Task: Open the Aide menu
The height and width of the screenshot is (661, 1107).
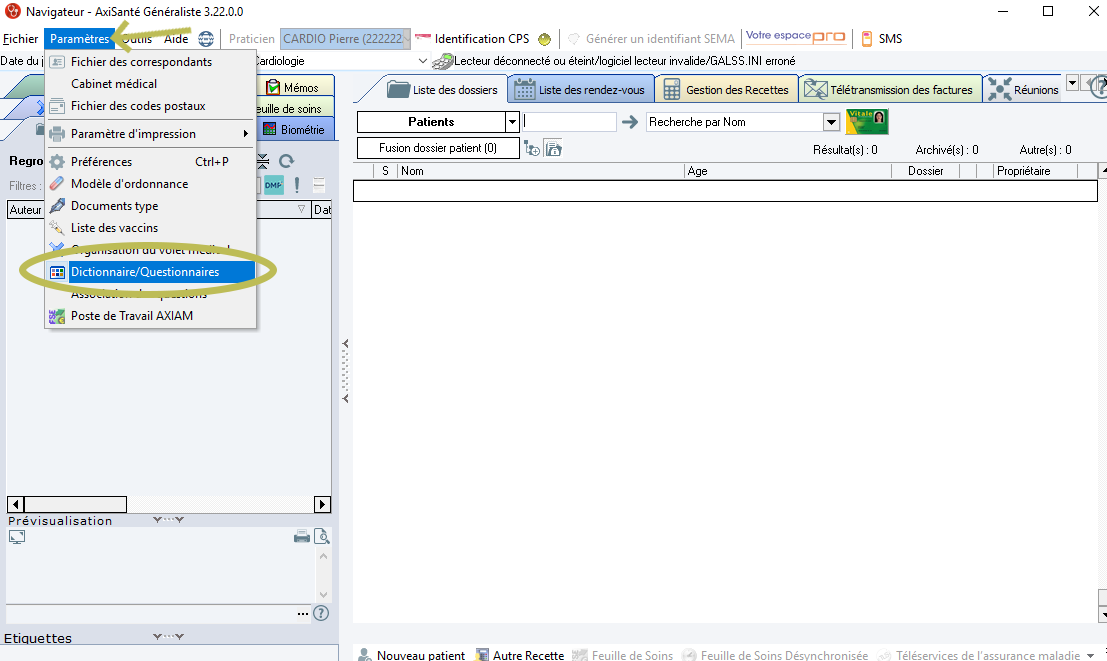Action: 176,39
